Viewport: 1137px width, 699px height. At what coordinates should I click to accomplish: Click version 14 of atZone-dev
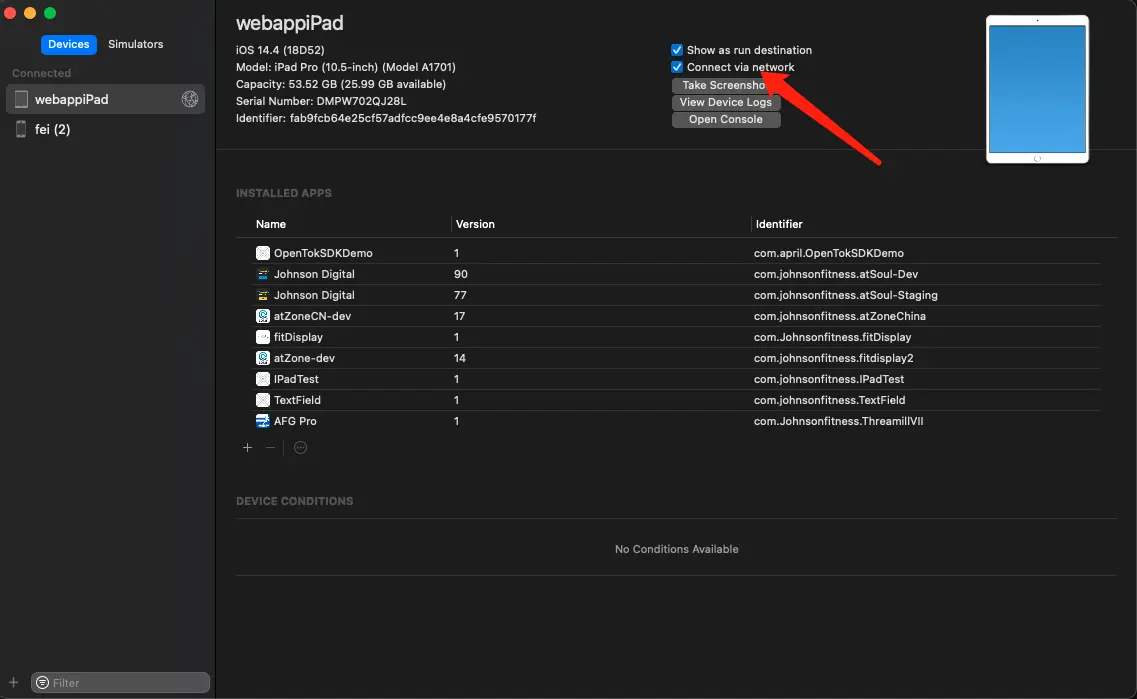click(x=459, y=358)
